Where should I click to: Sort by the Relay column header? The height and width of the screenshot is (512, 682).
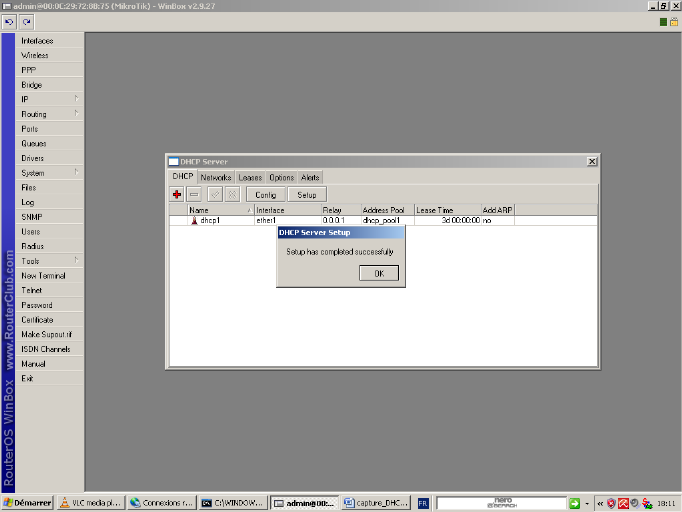[x=341, y=210]
